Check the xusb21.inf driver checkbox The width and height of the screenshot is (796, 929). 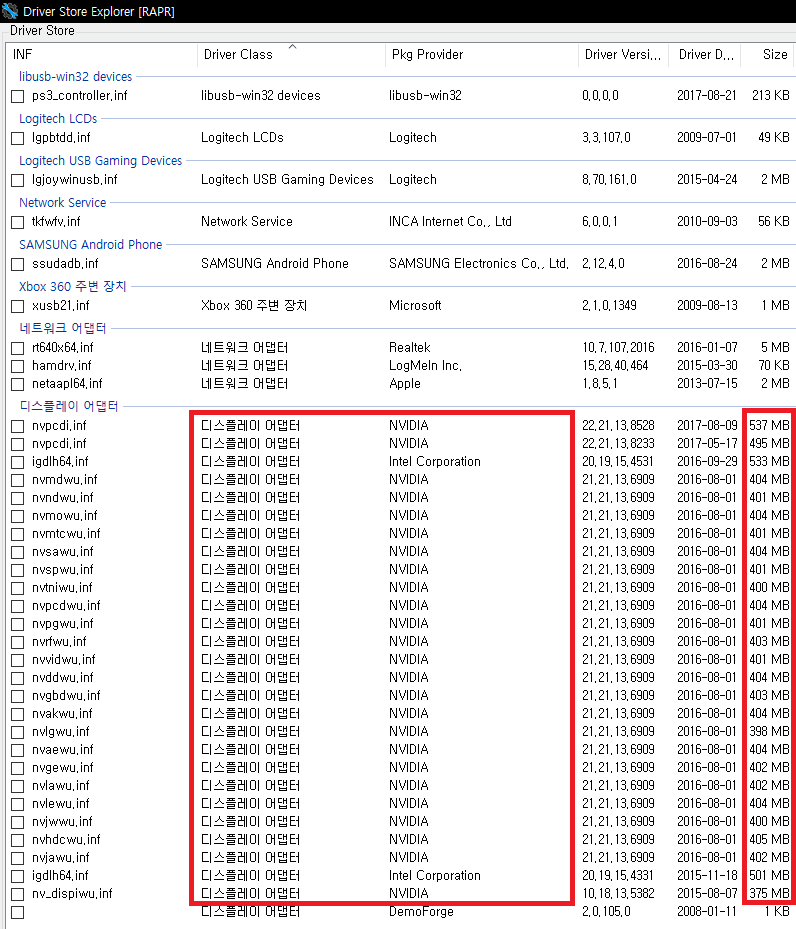pos(18,306)
